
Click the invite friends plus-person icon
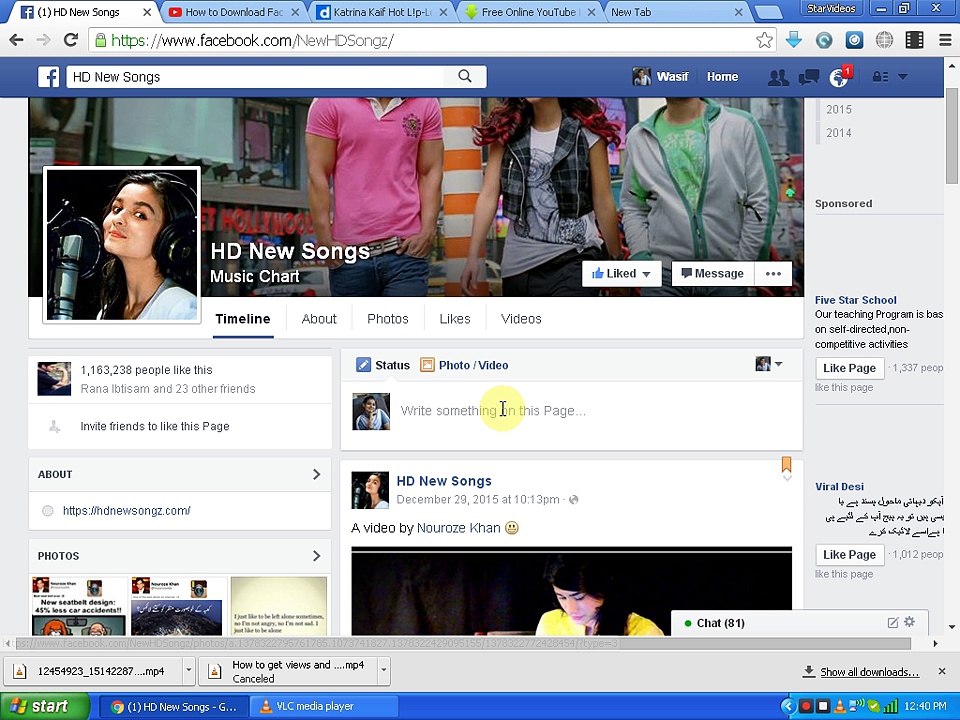point(54,427)
